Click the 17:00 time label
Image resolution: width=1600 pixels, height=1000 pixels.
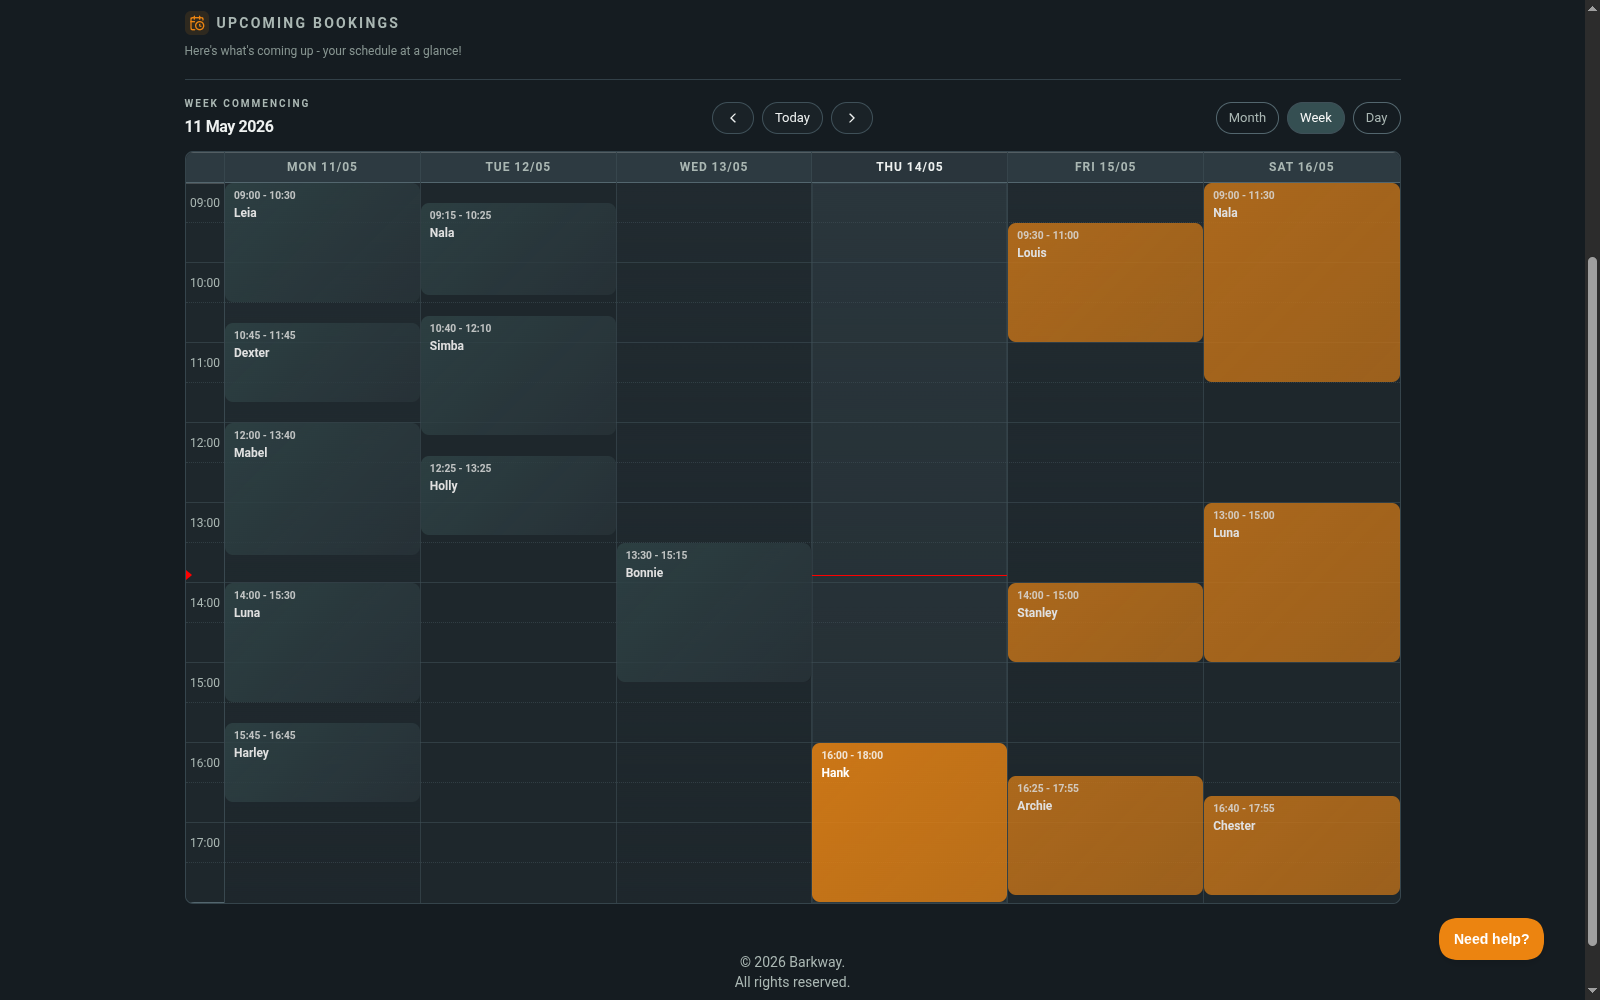(x=205, y=843)
